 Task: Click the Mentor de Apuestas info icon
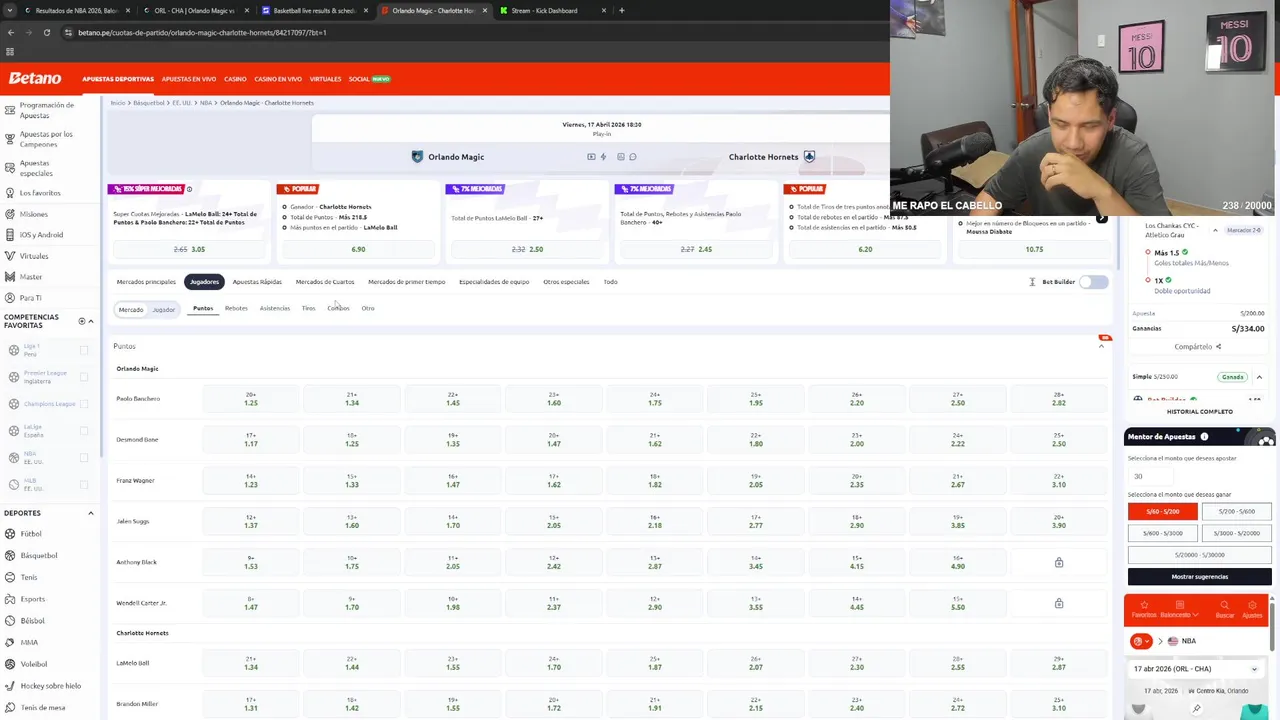pyautogui.click(x=1204, y=437)
